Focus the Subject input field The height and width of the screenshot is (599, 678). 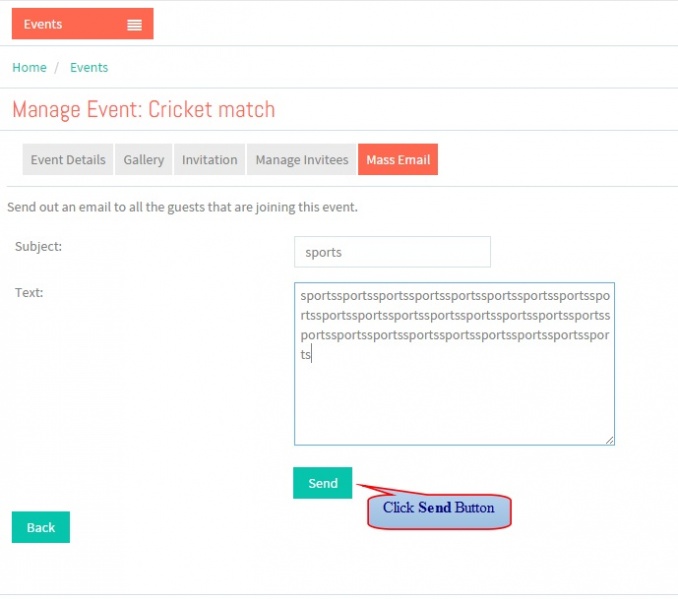tap(392, 252)
